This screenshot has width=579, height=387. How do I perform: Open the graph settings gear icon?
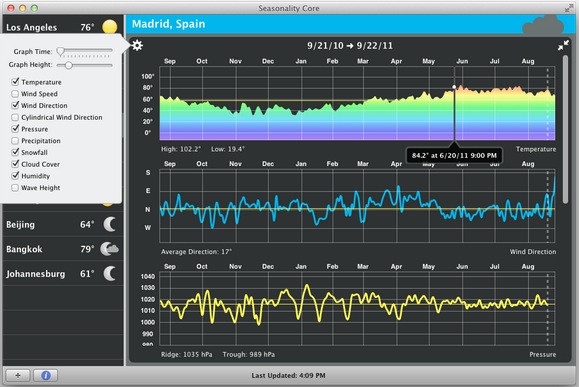(137, 45)
